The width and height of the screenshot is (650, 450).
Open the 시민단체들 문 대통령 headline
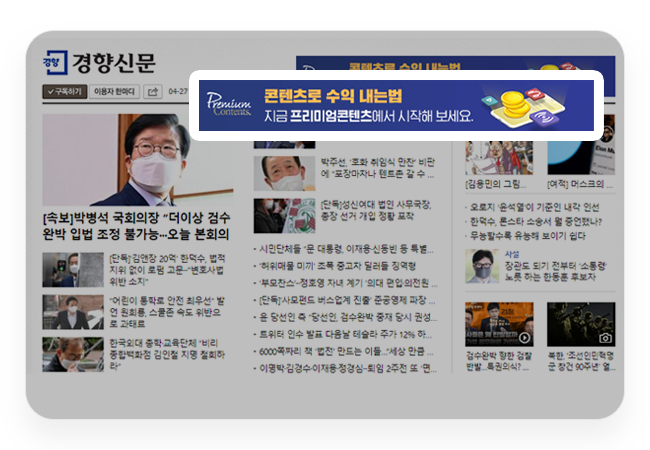point(344,249)
